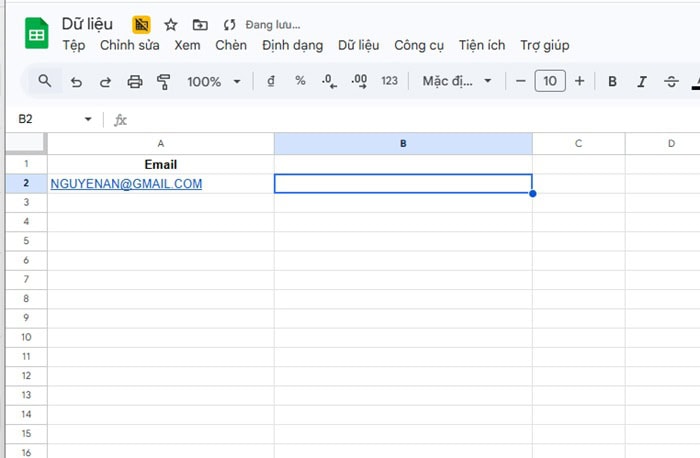Click the move to folder icon

pyautogui.click(x=200, y=24)
